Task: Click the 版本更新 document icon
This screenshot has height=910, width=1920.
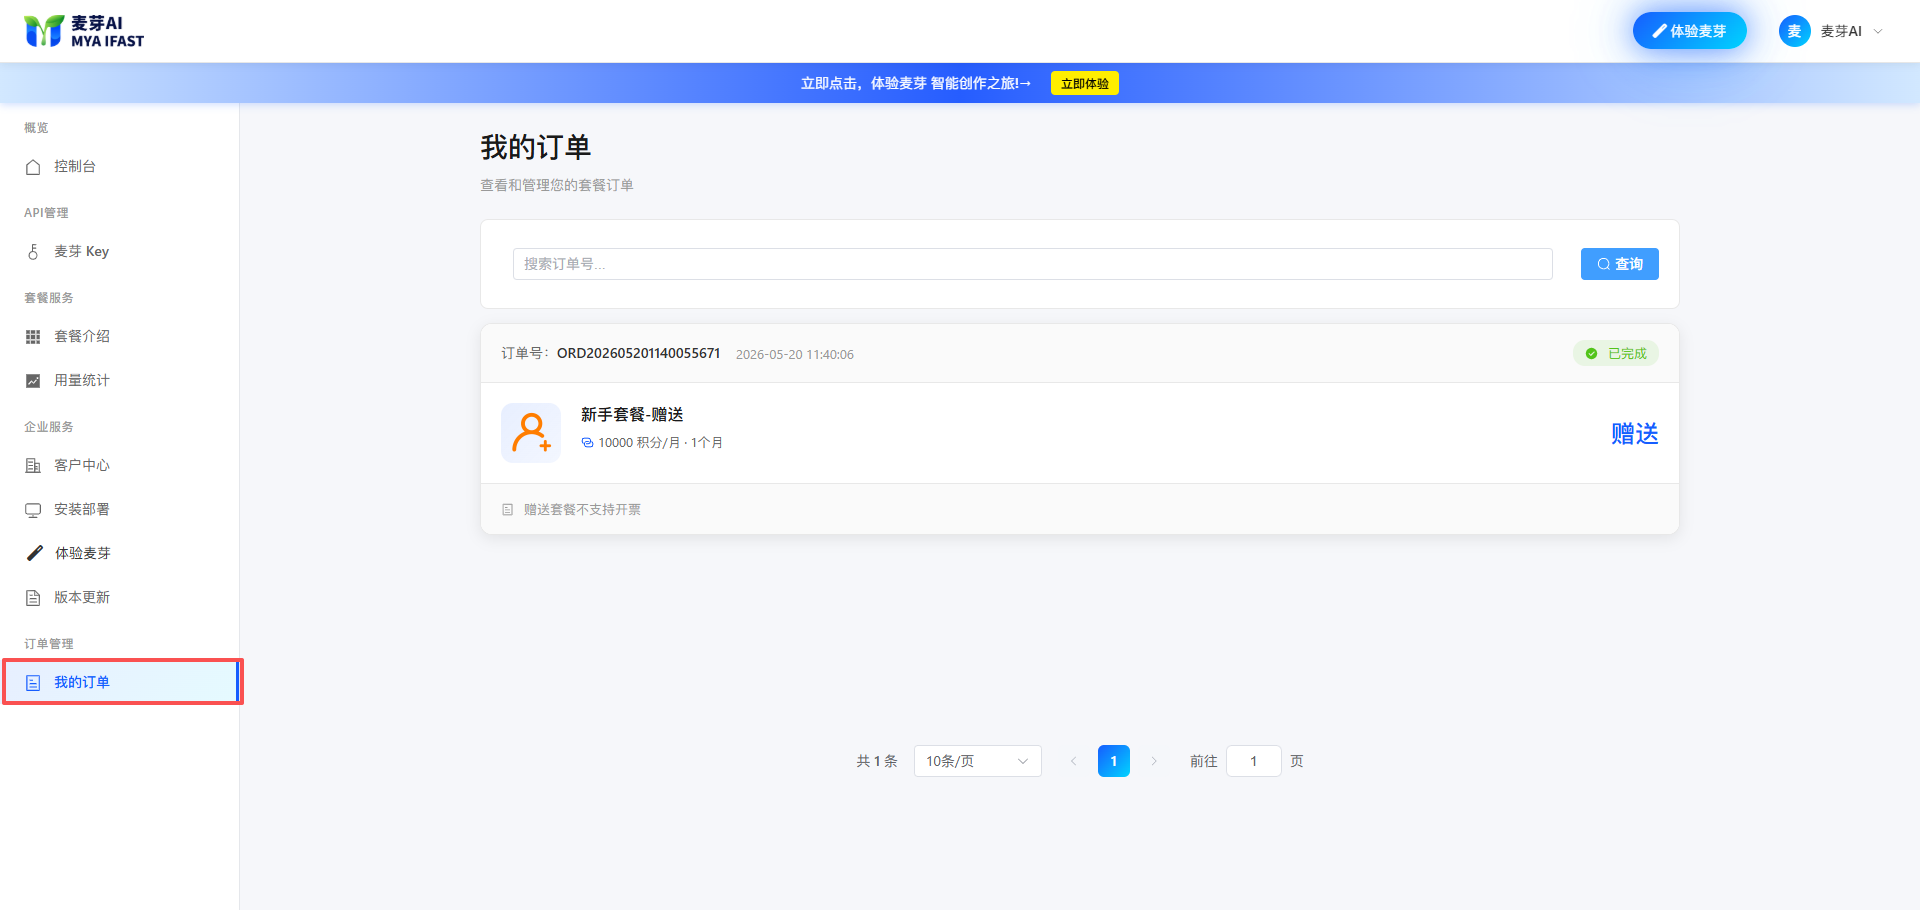Action: [x=33, y=598]
